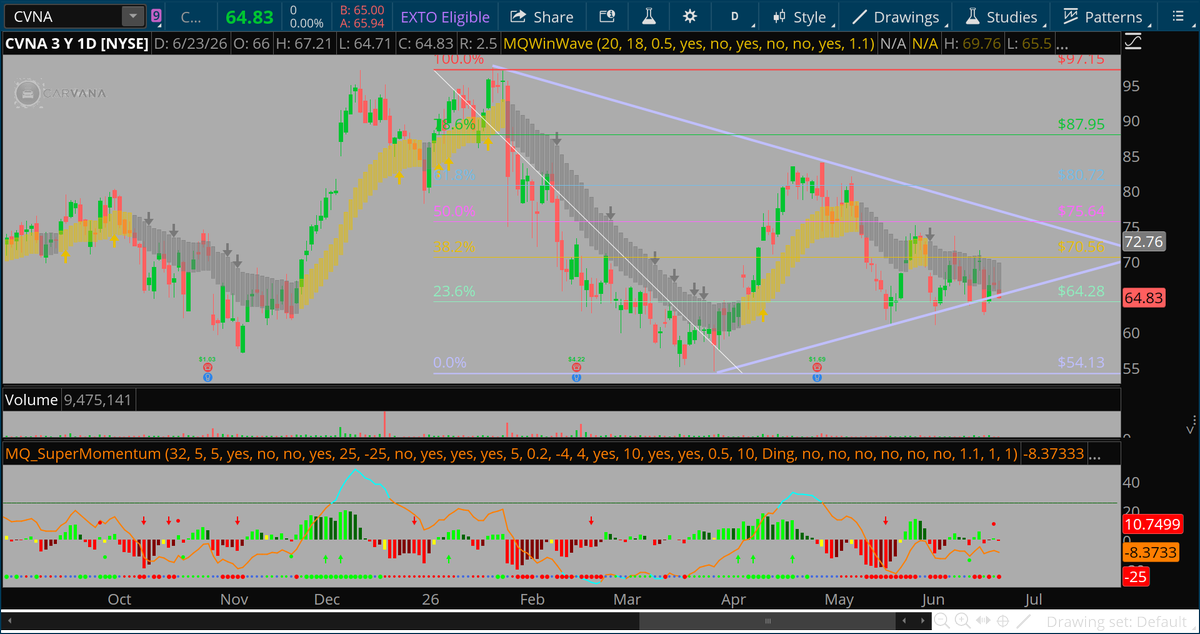Click the $54.13 Fibonacci level label
This screenshot has height=634, width=1200.
click(x=1081, y=363)
